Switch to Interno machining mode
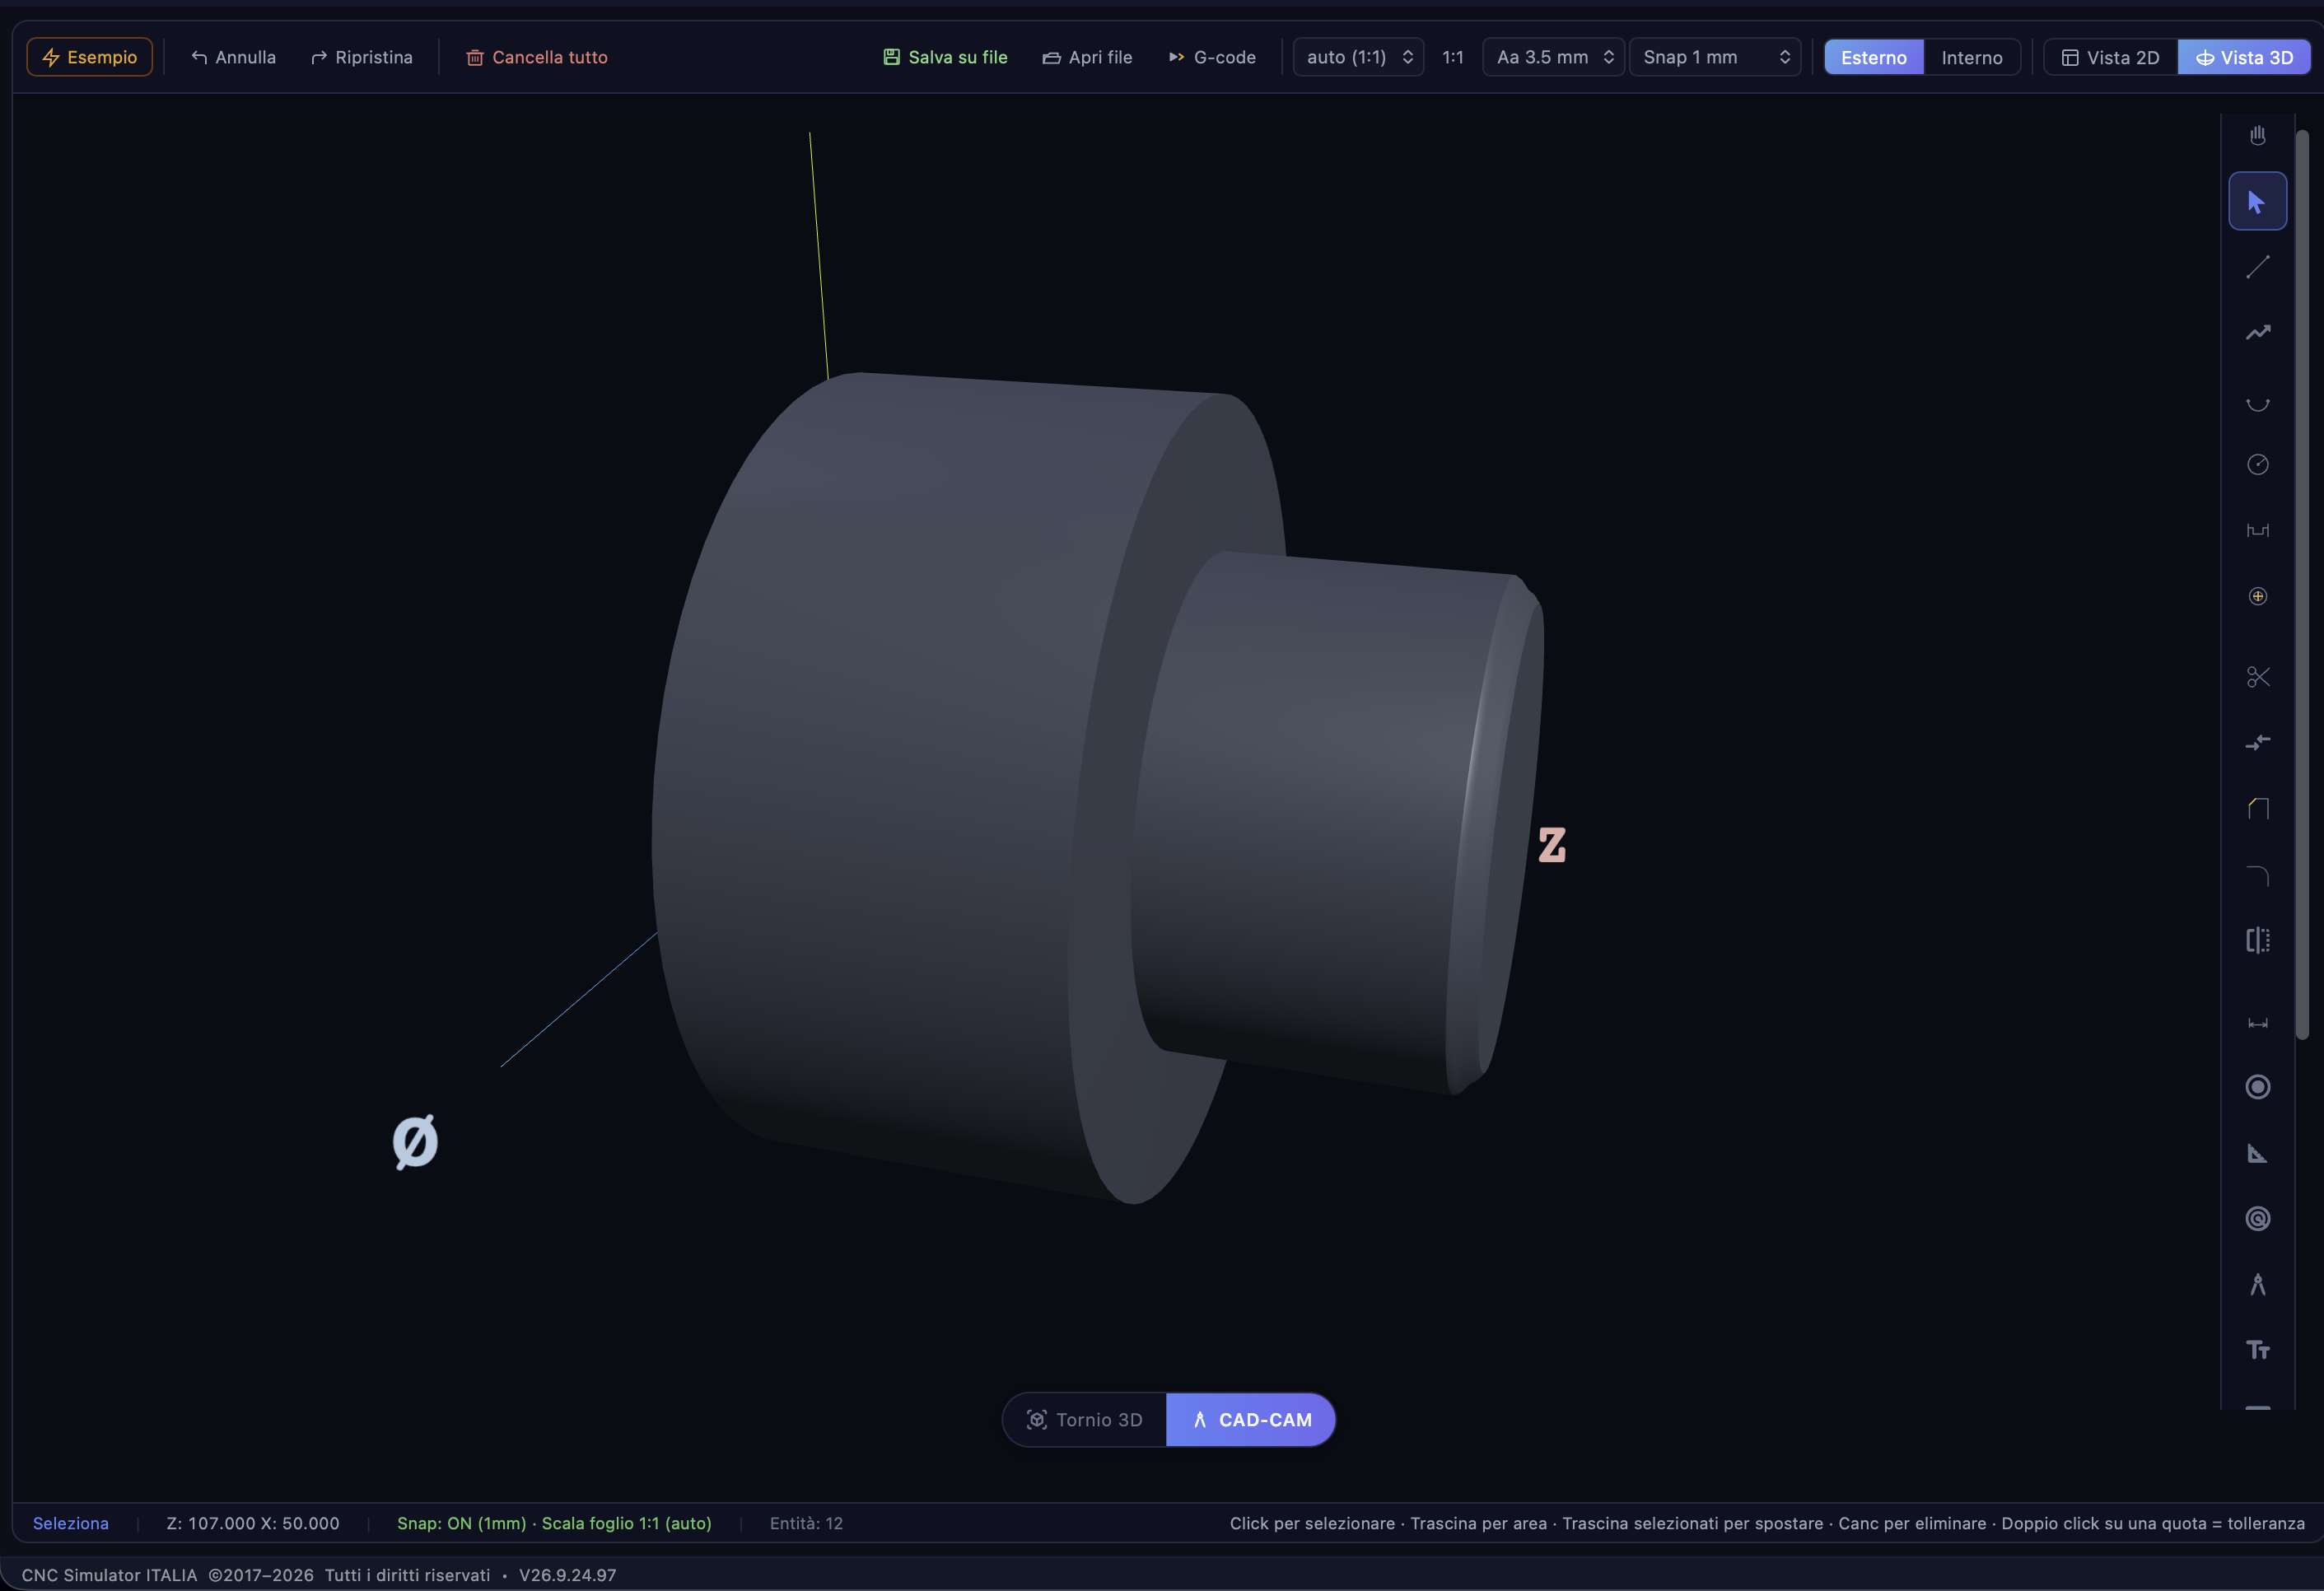Screen dimensions: 2324x1591 [x=1972, y=57]
